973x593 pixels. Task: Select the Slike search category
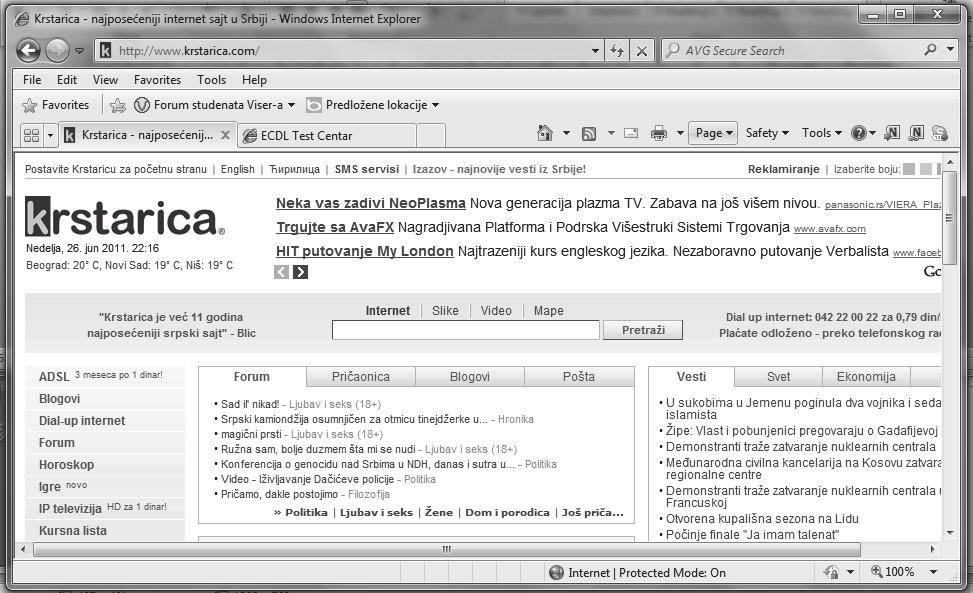click(x=445, y=311)
